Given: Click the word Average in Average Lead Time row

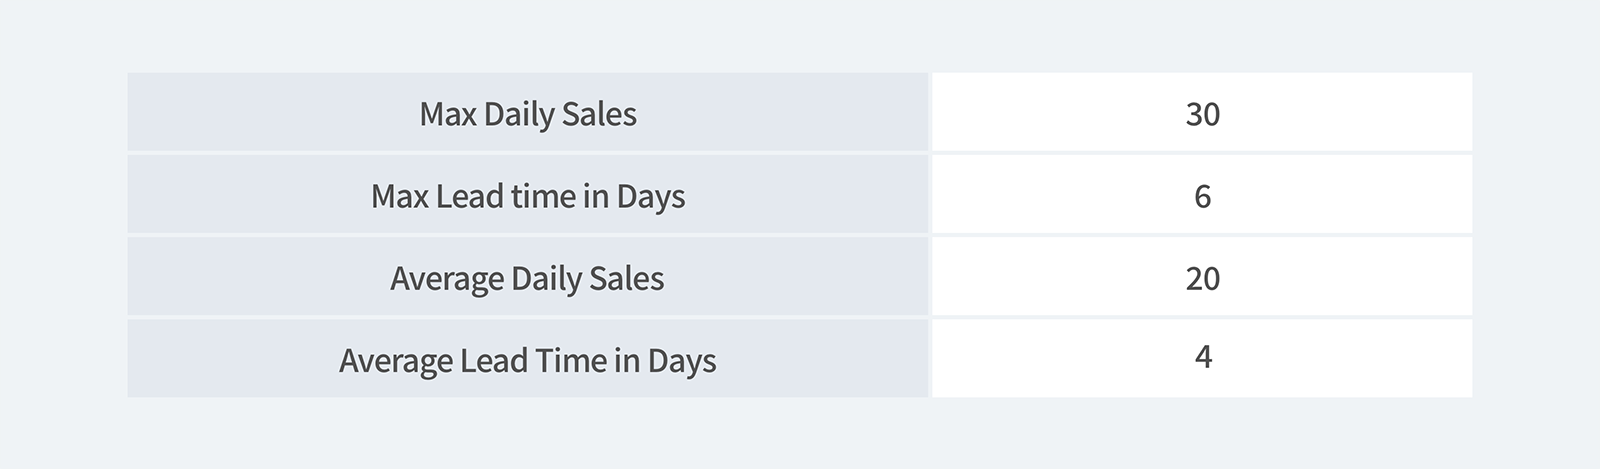Looking at the screenshot, I should (x=396, y=360).
